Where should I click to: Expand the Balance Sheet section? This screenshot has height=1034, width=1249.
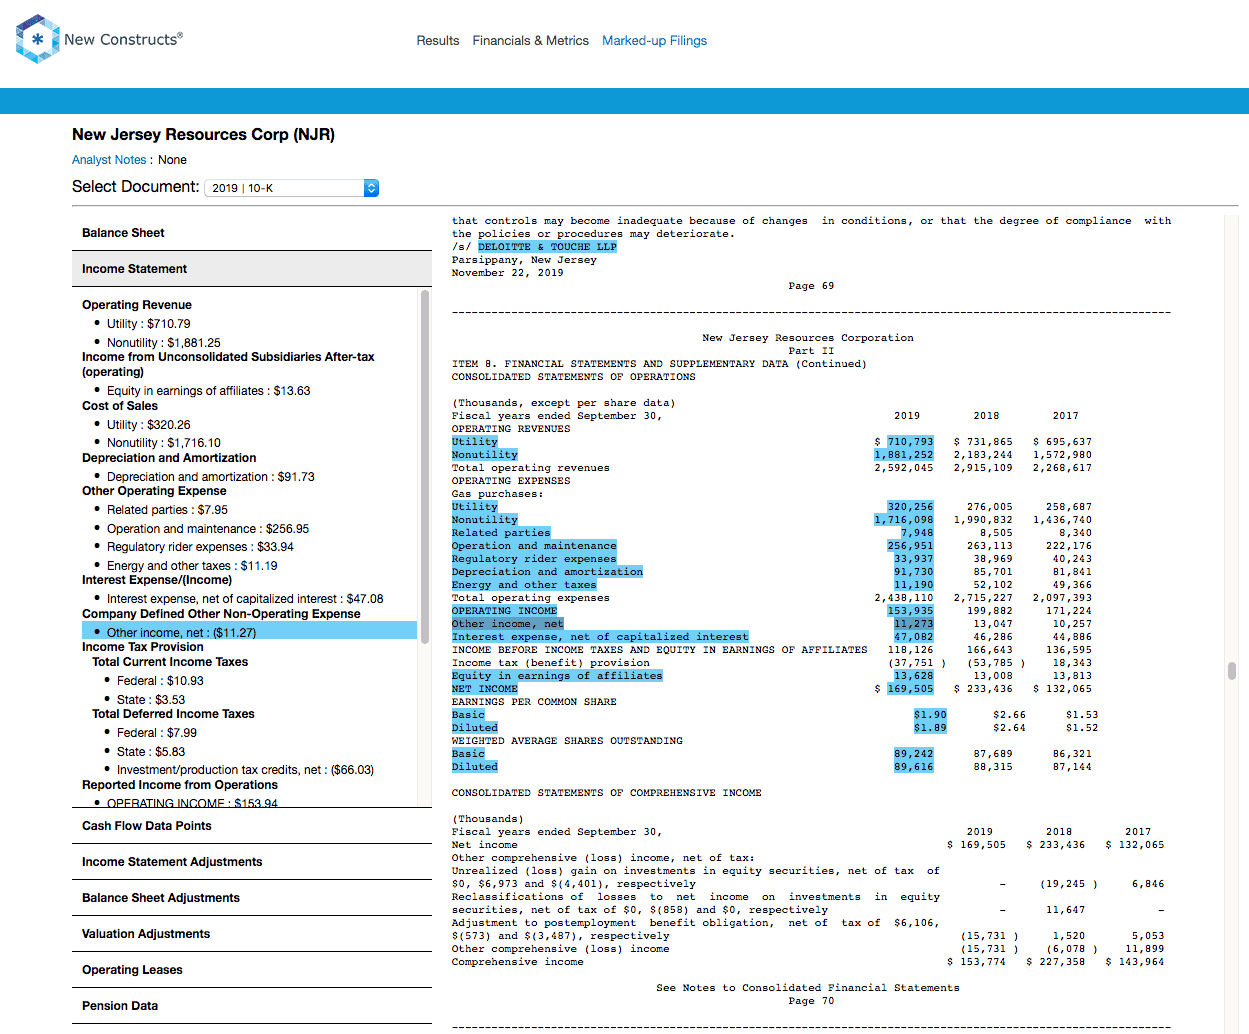click(x=252, y=233)
